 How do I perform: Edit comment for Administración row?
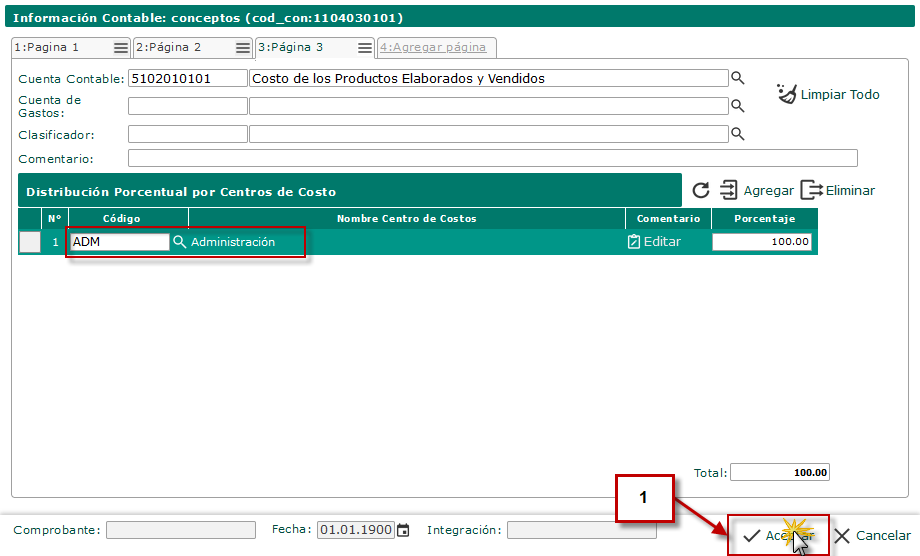654,242
